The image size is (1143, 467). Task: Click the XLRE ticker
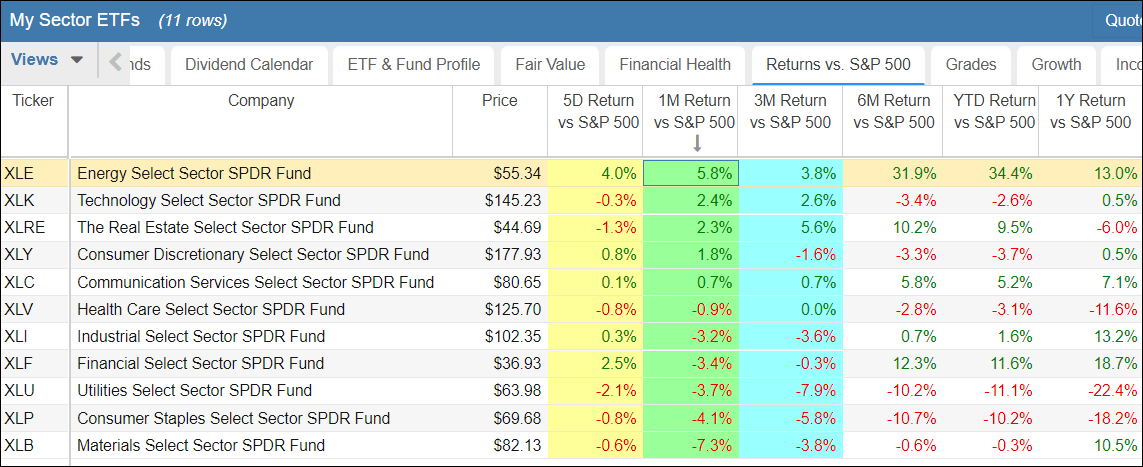click(24, 227)
